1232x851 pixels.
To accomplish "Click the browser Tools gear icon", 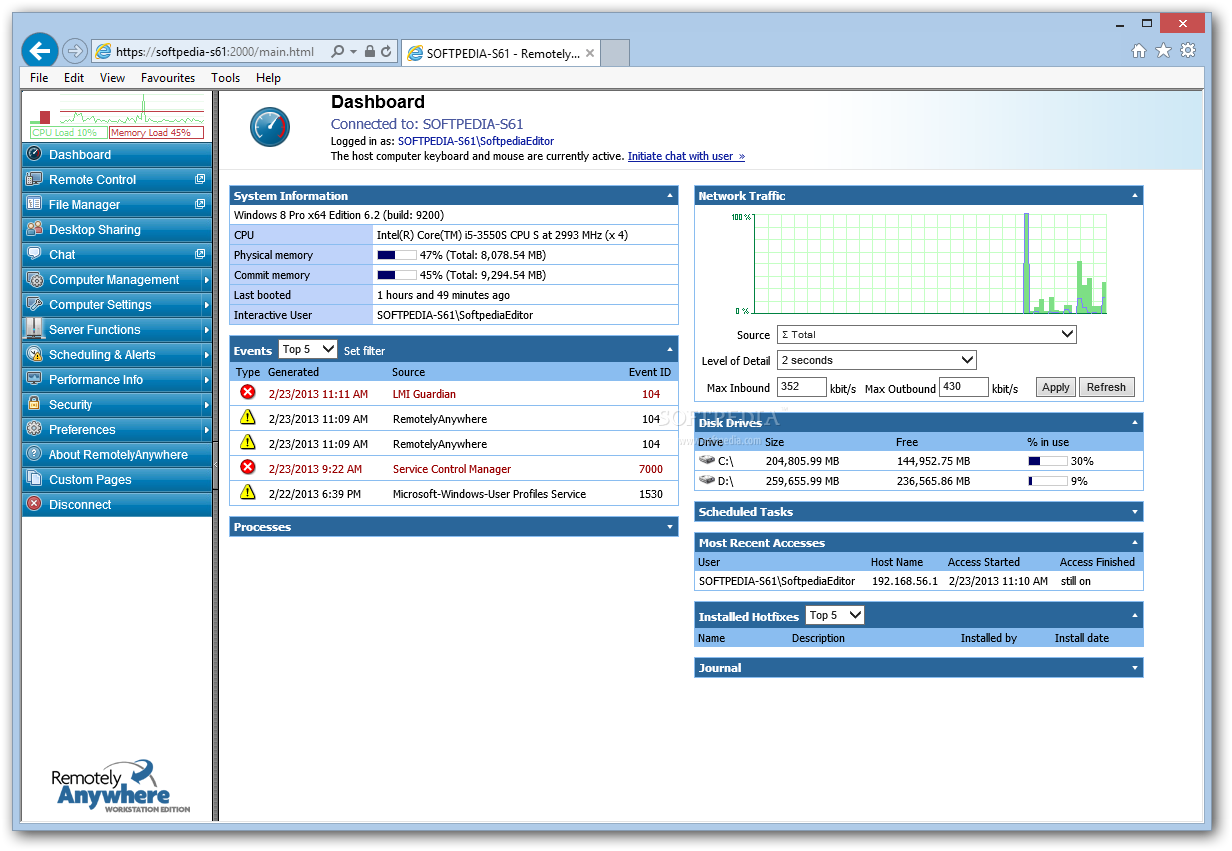I will coord(1188,51).
